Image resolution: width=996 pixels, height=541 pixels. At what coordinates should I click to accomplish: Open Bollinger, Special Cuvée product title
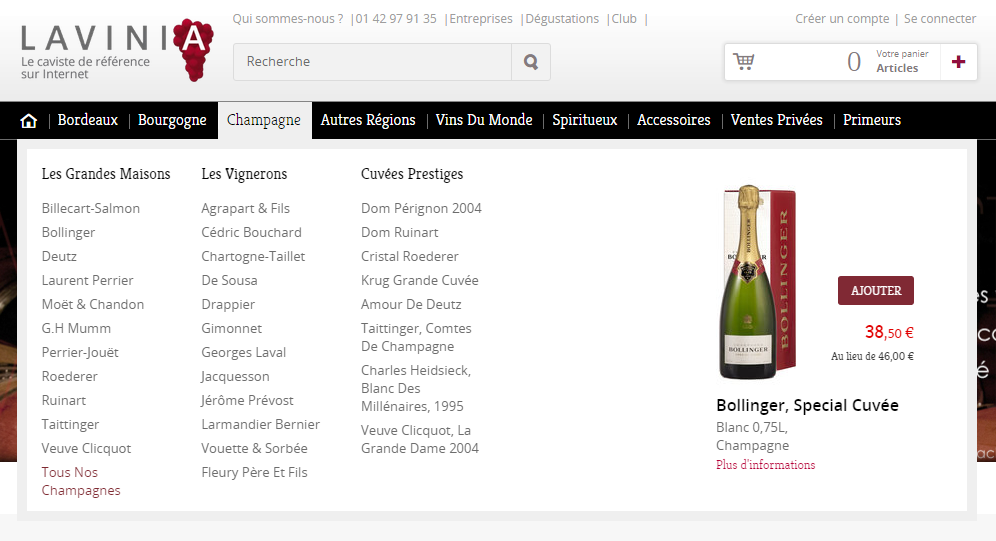coord(807,405)
